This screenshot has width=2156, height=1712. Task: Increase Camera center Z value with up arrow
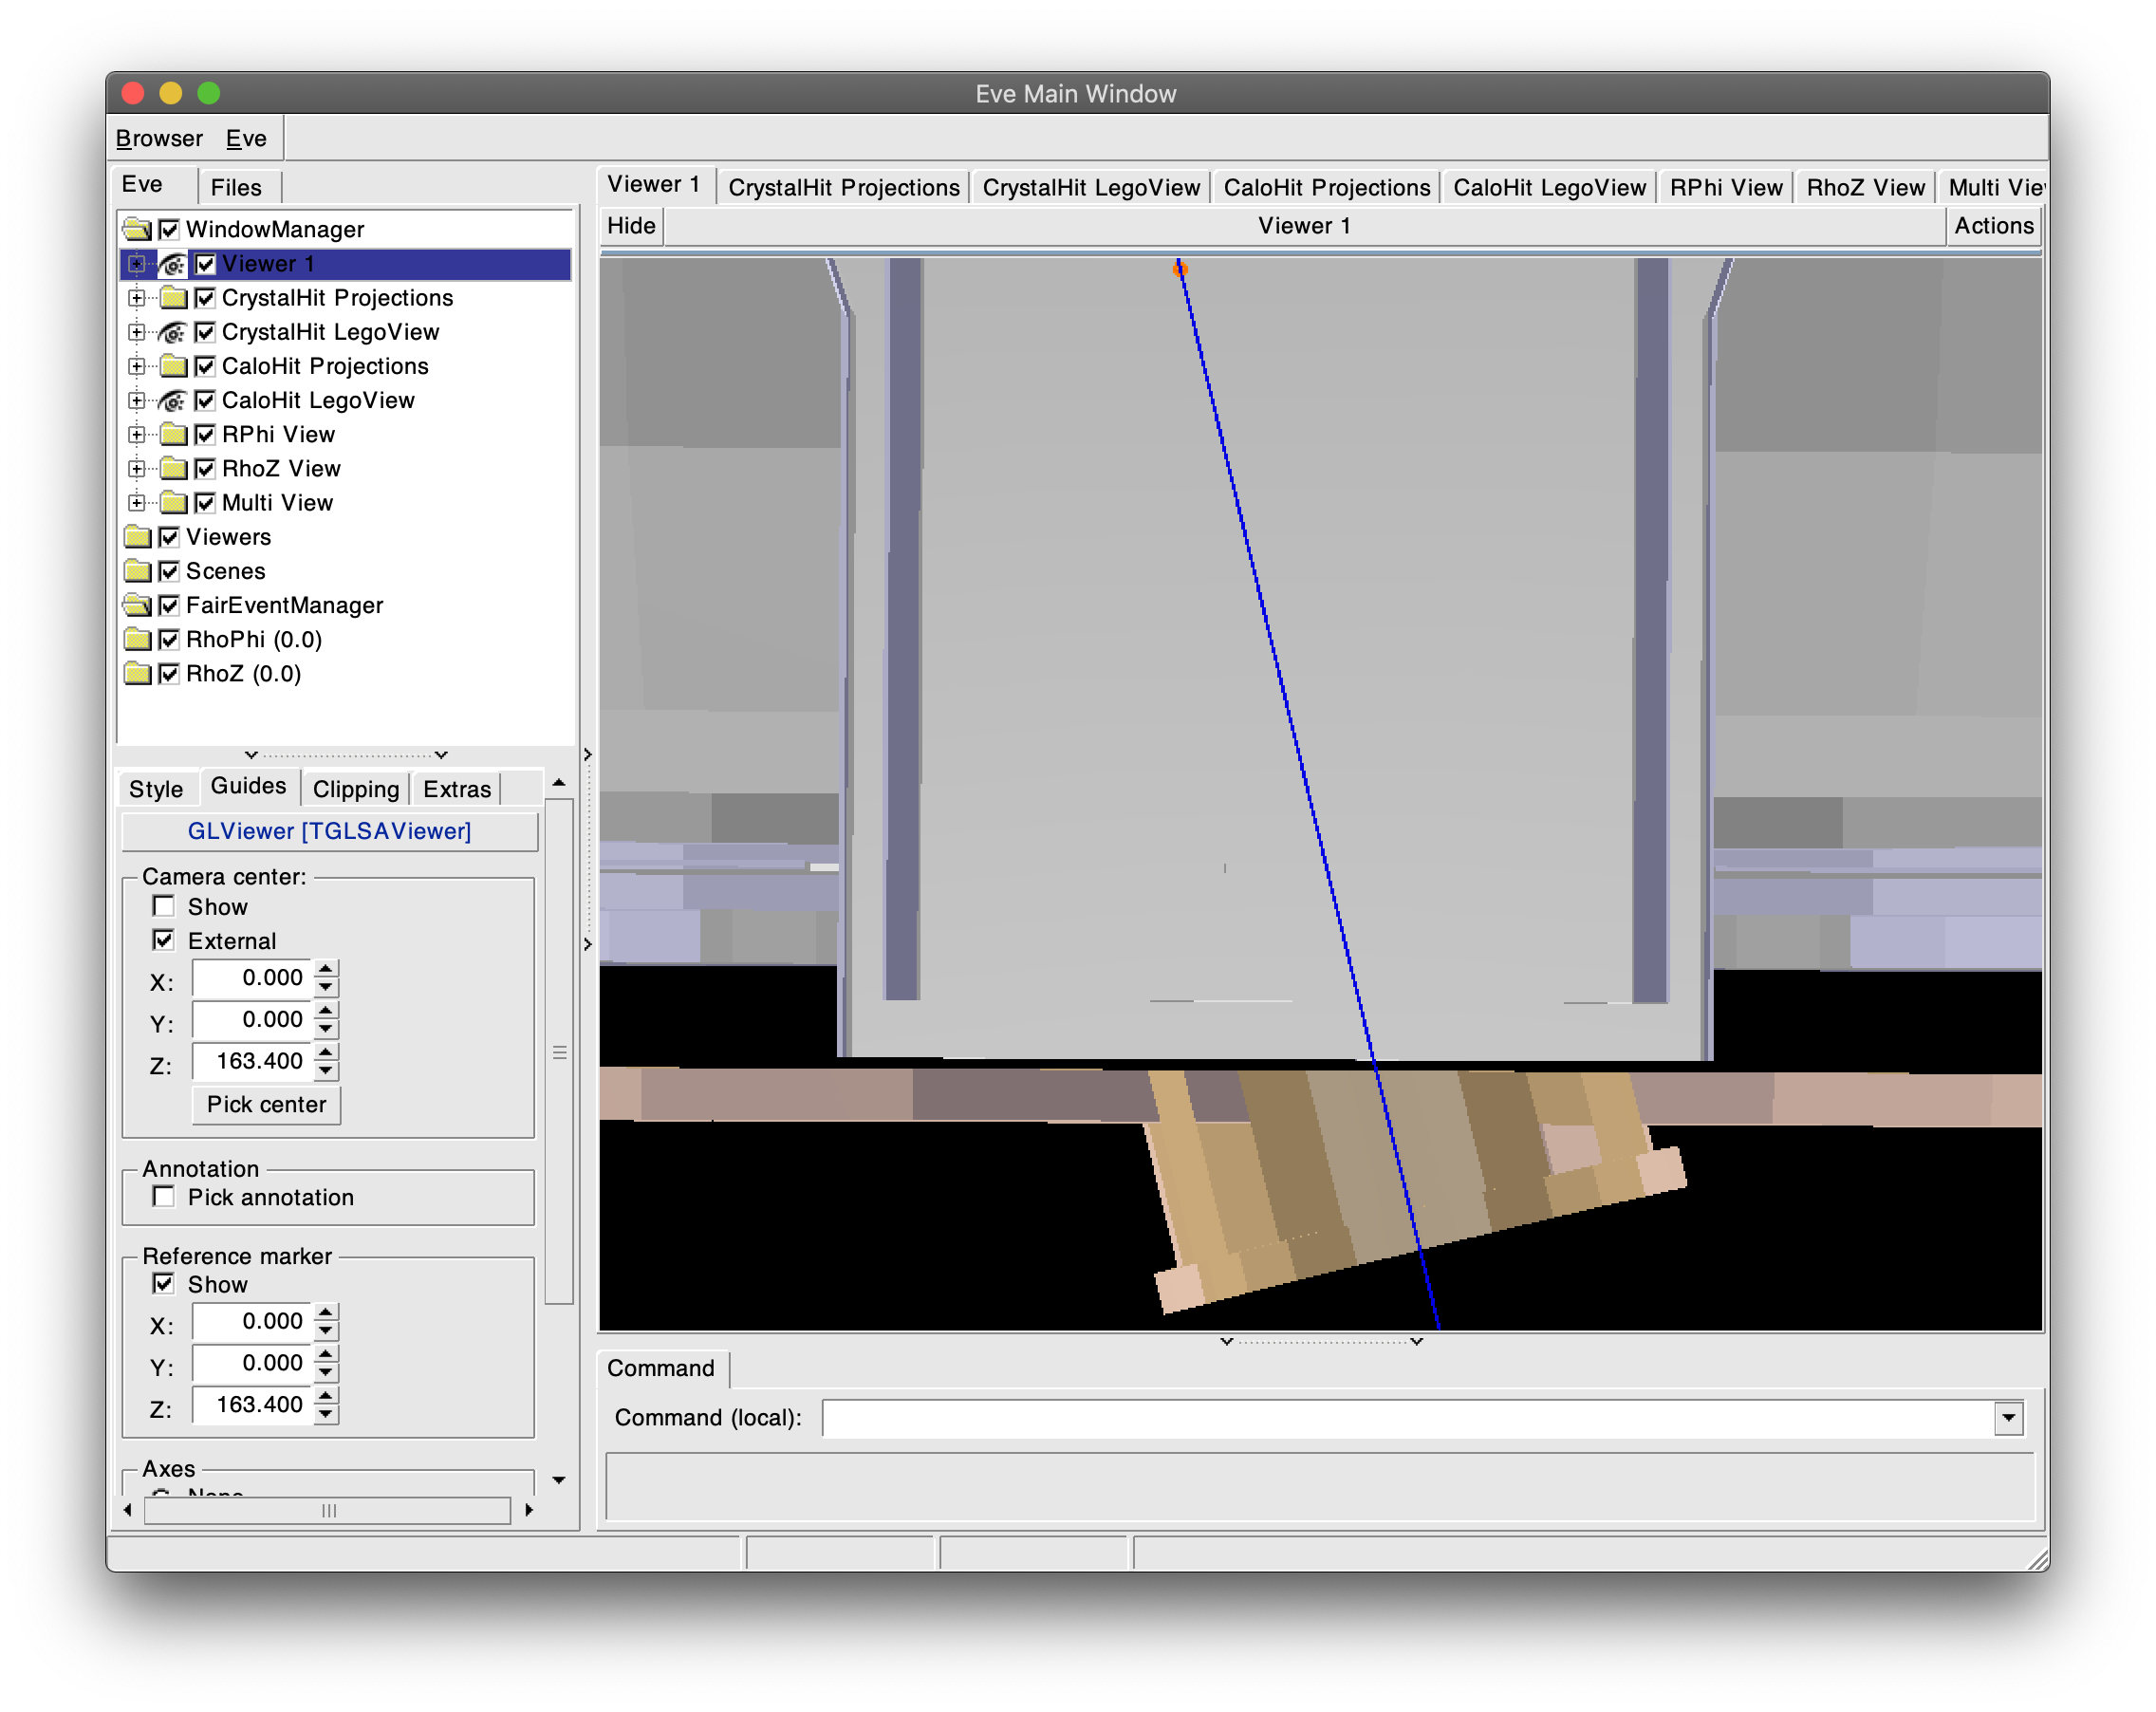326,1052
